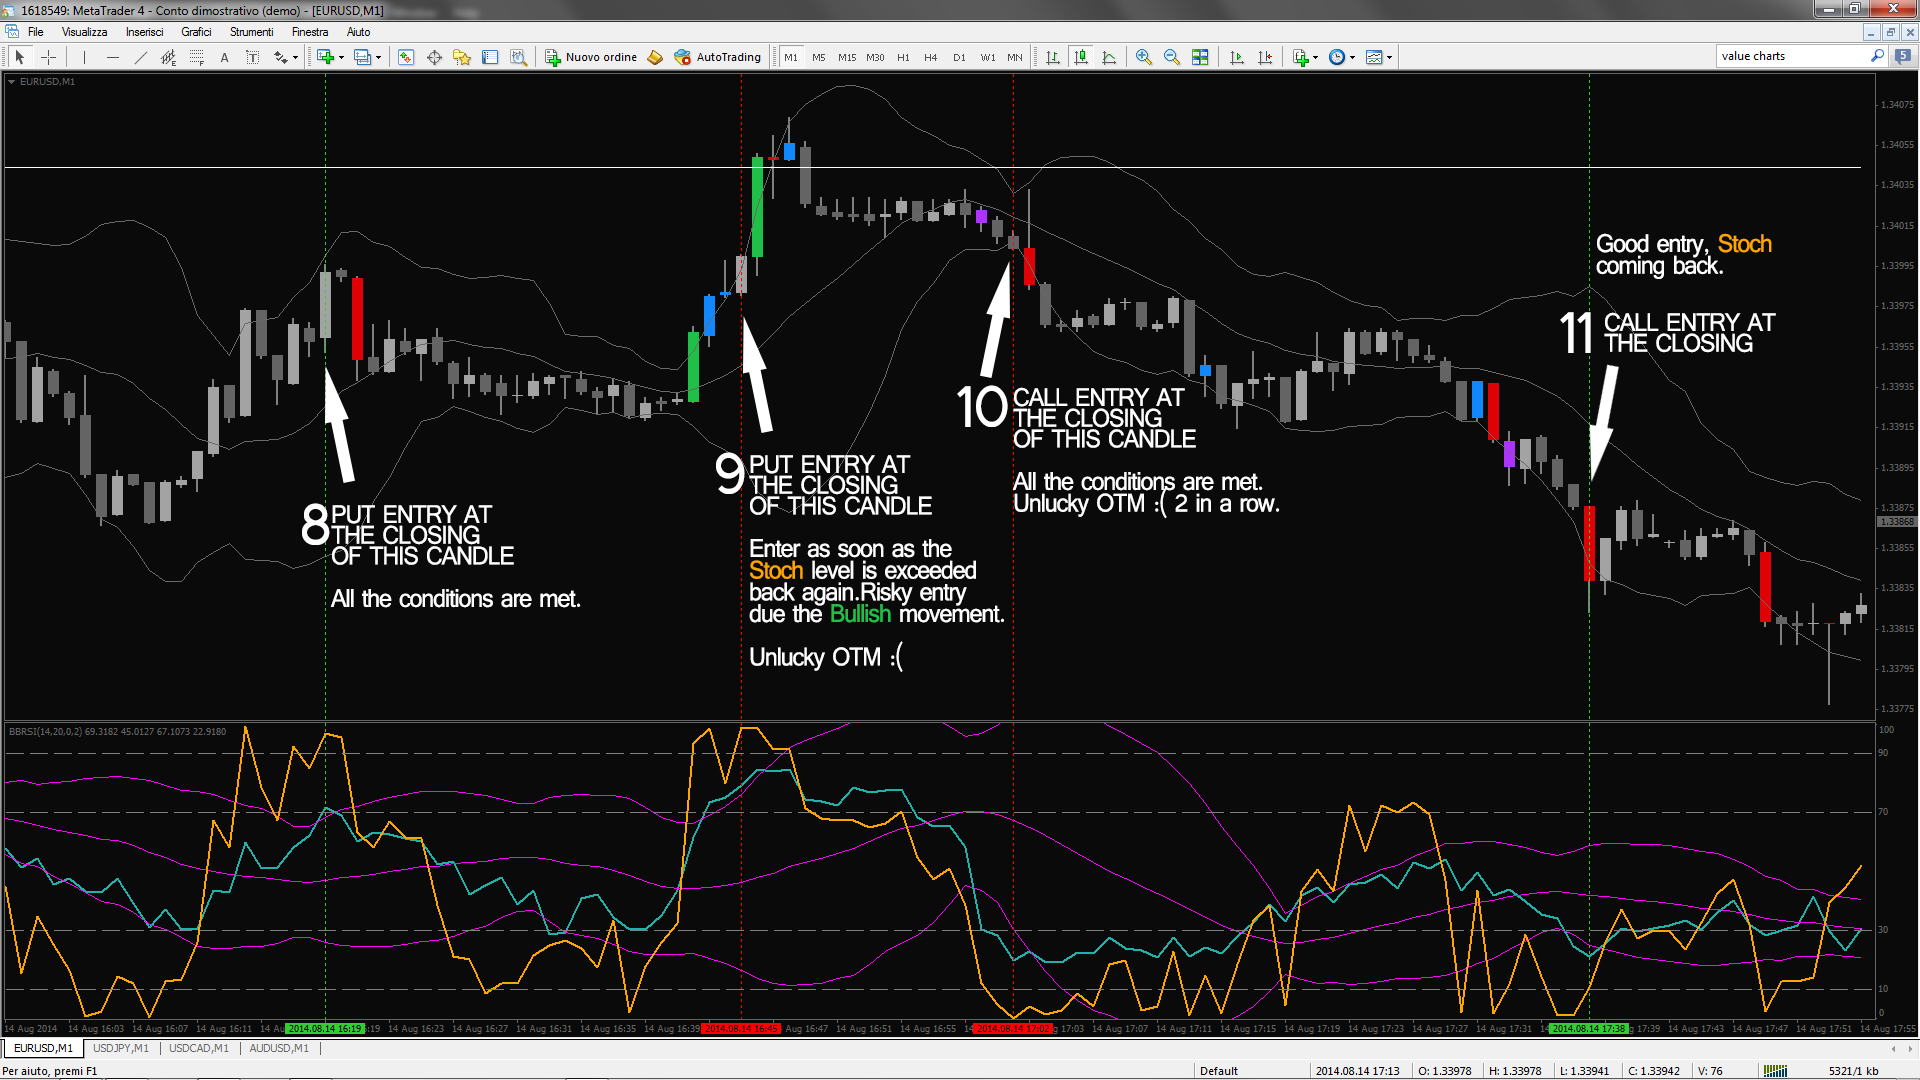
Task: Toggle candlestick chart display mode
Action: click(x=1081, y=57)
